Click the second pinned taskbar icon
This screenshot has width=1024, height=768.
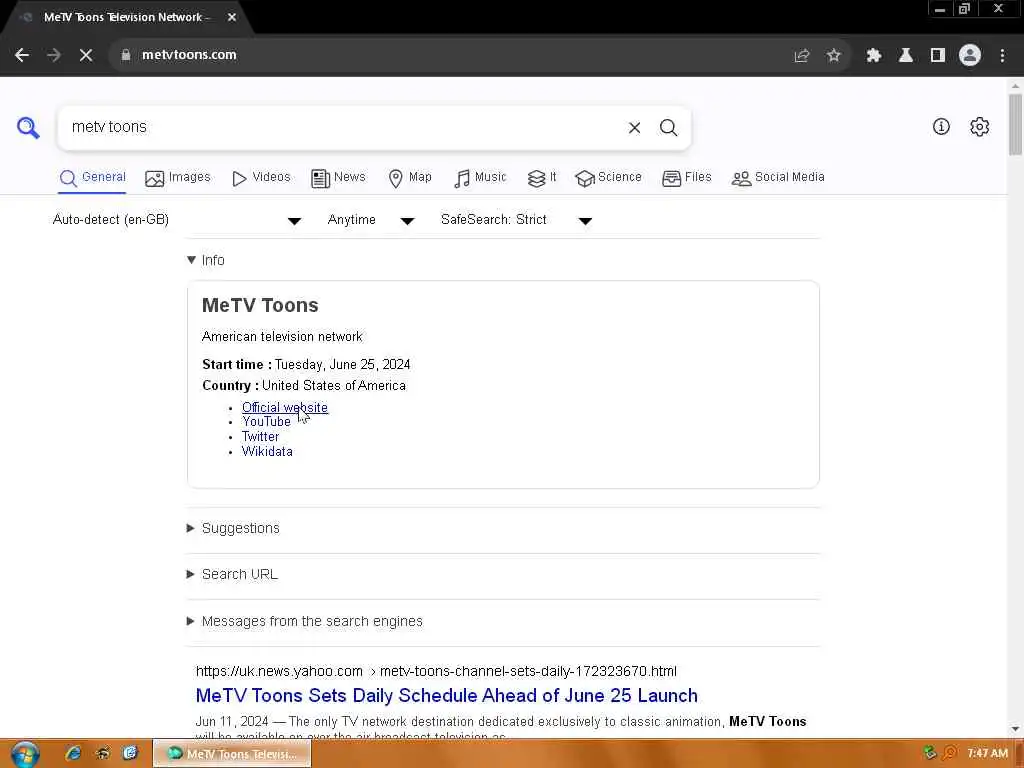[103, 754]
